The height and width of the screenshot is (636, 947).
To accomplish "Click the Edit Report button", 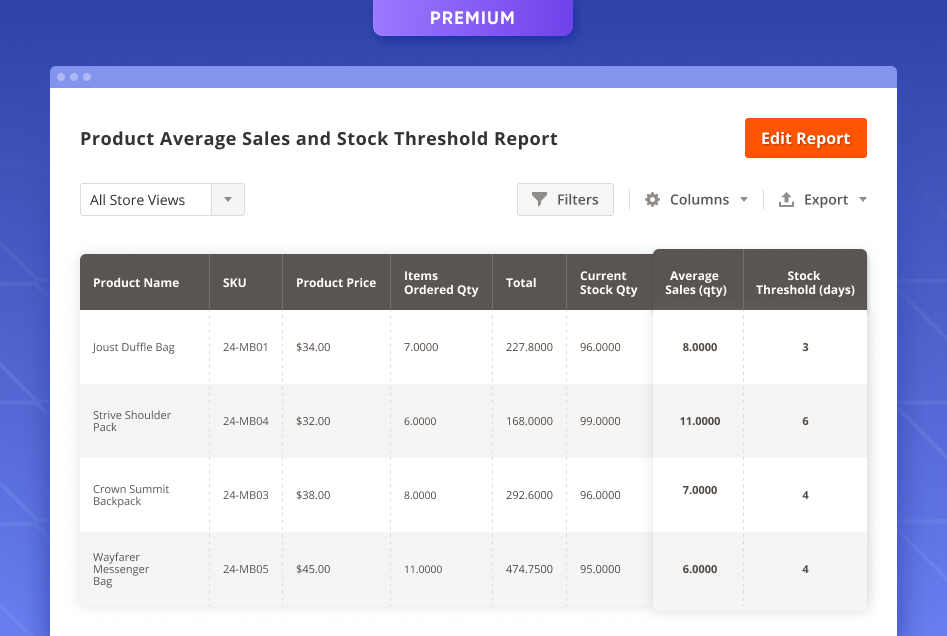I will pyautogui.click(x=805, y=139).
